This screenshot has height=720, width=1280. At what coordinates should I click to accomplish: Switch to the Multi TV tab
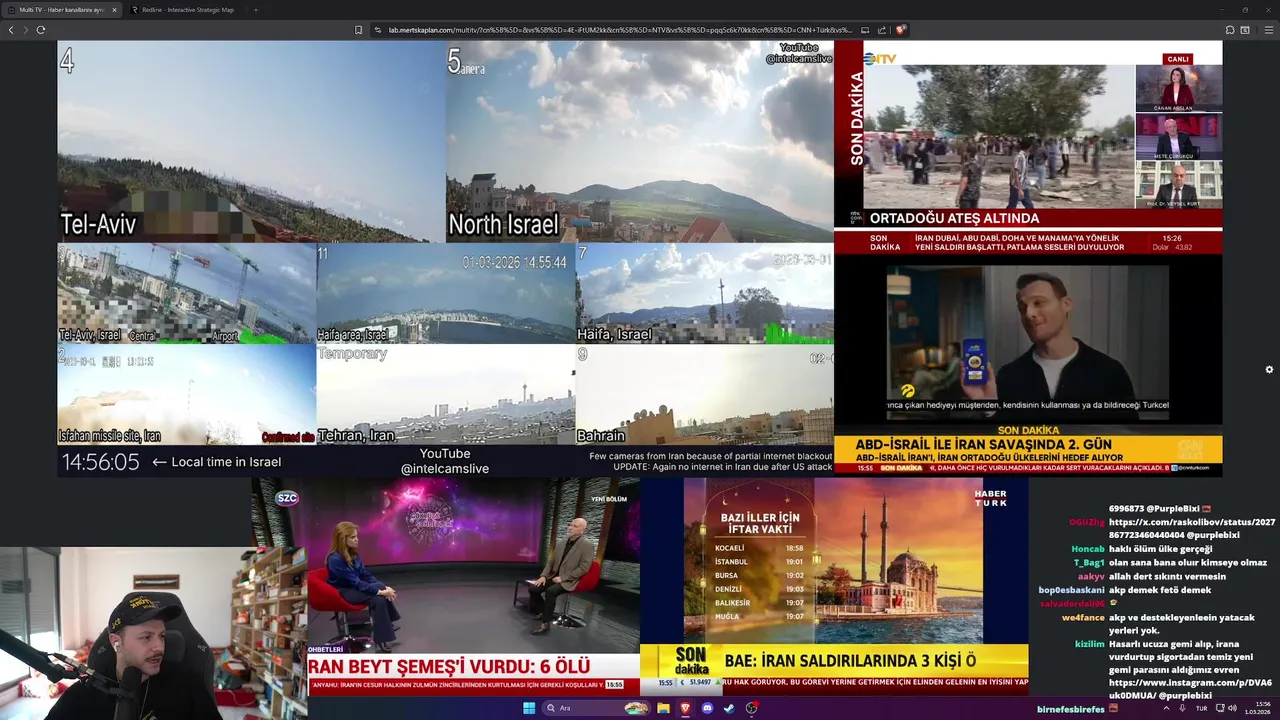point(62,10)
